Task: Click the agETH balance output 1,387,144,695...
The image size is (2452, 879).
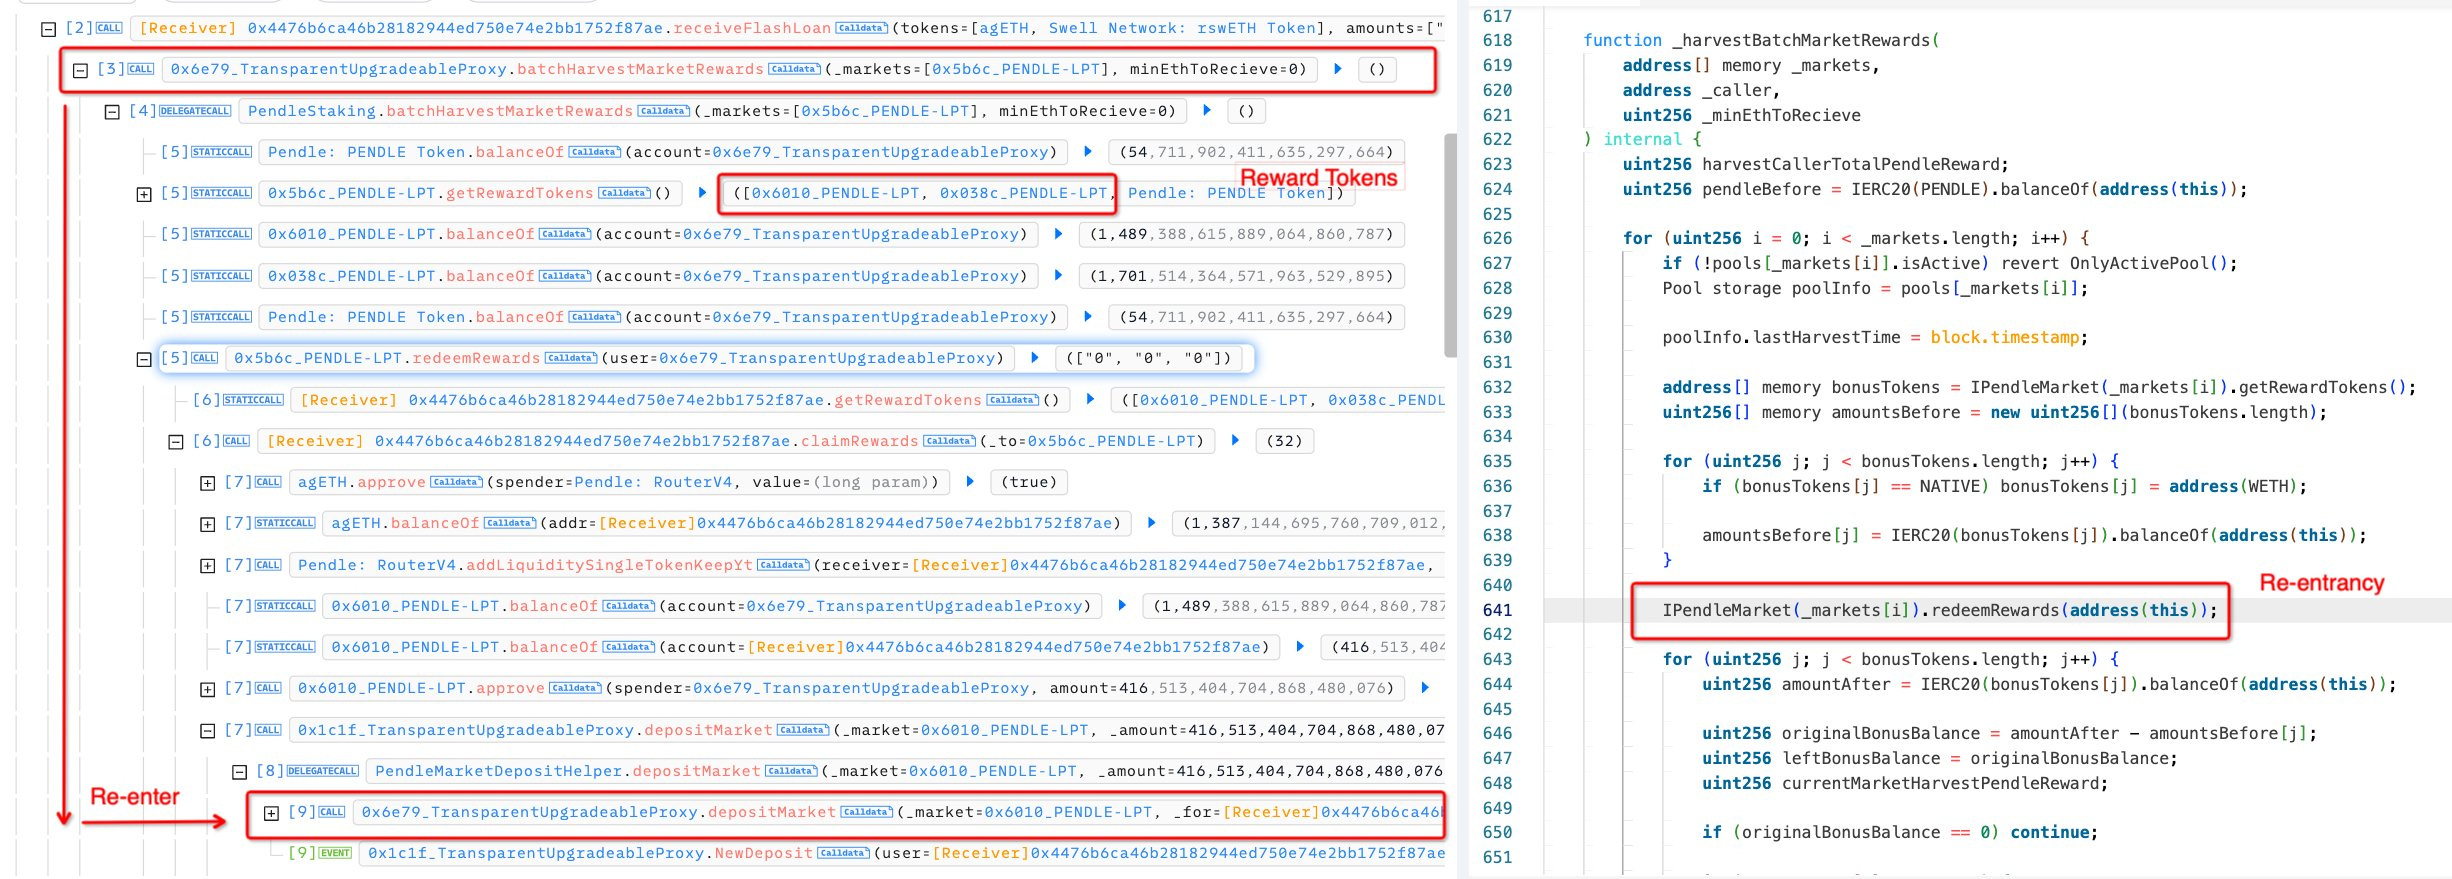Action: [1311, 523]
